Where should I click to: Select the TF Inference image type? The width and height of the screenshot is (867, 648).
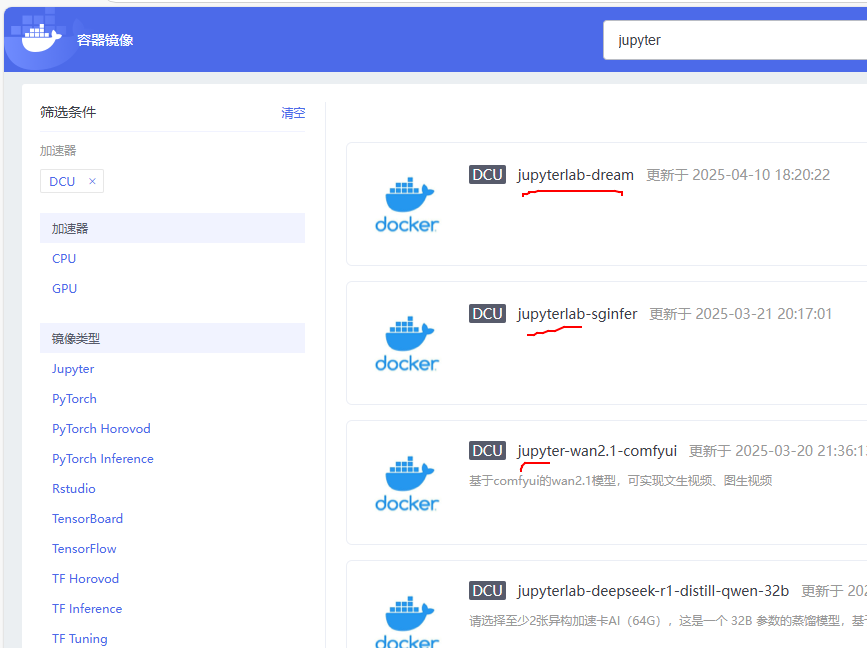(87, 608)
